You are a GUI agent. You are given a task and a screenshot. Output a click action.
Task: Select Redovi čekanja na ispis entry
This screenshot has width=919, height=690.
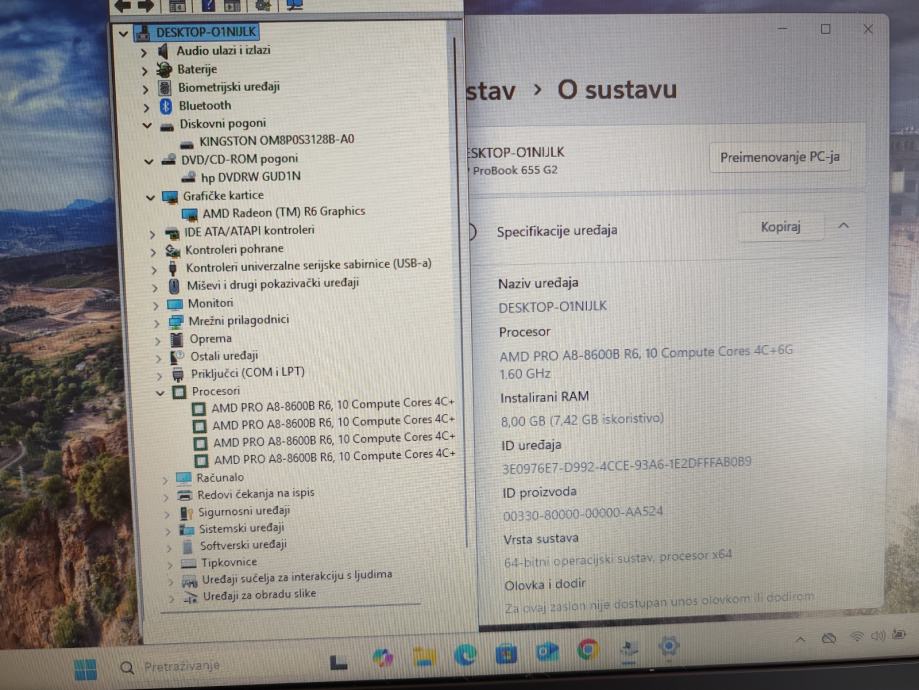click(256, 494)
